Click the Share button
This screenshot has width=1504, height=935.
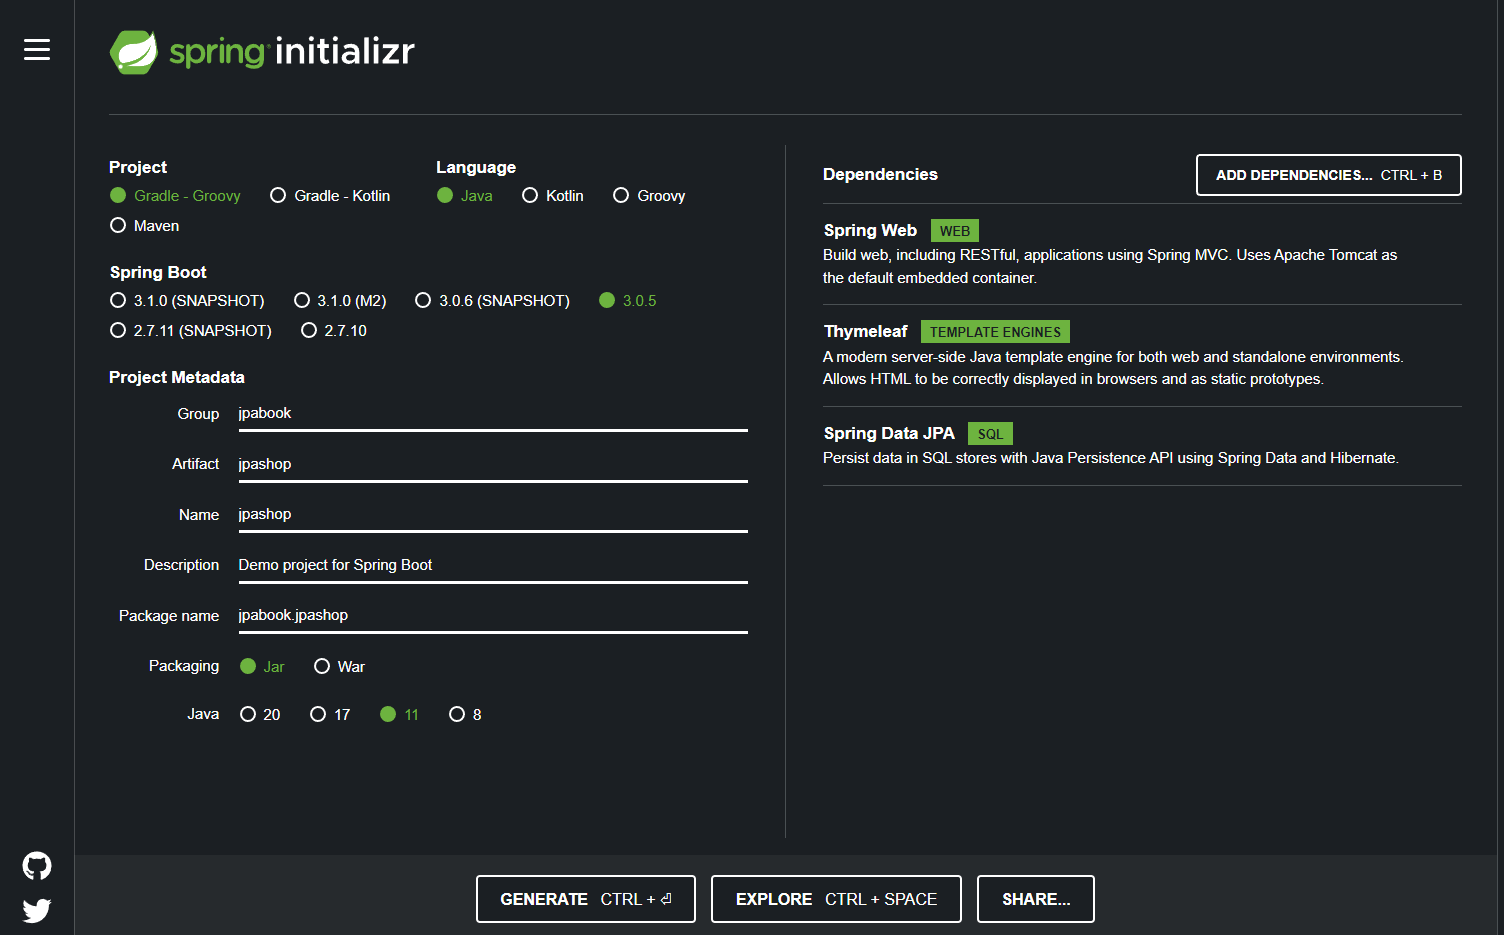(1036, 899)
